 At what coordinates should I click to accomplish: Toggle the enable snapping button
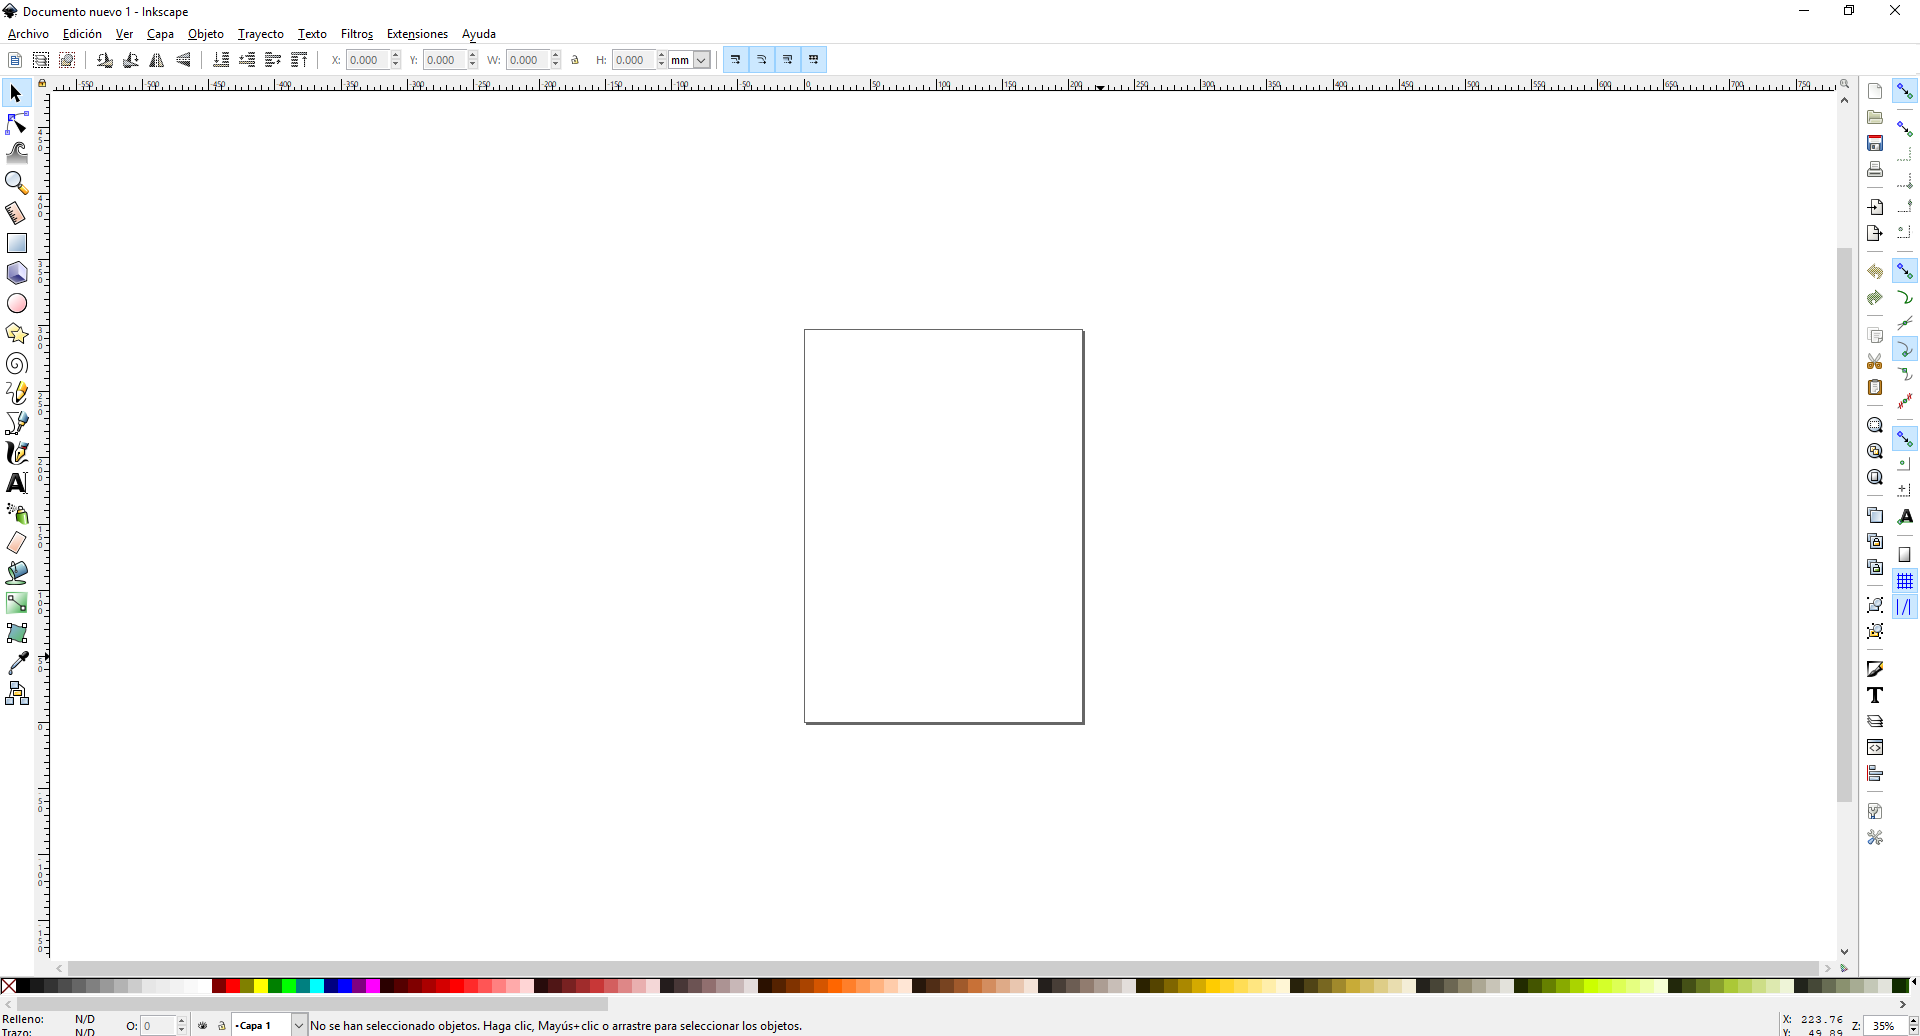pyautogui.click(x=1905, y=92)
